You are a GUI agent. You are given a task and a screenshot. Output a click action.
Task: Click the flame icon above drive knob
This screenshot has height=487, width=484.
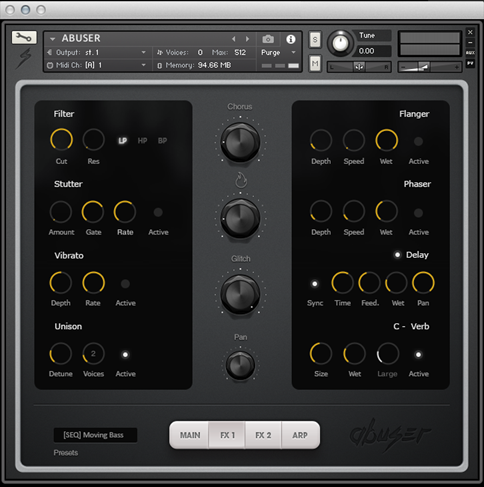pyautogui.click(x=241, y=180)
